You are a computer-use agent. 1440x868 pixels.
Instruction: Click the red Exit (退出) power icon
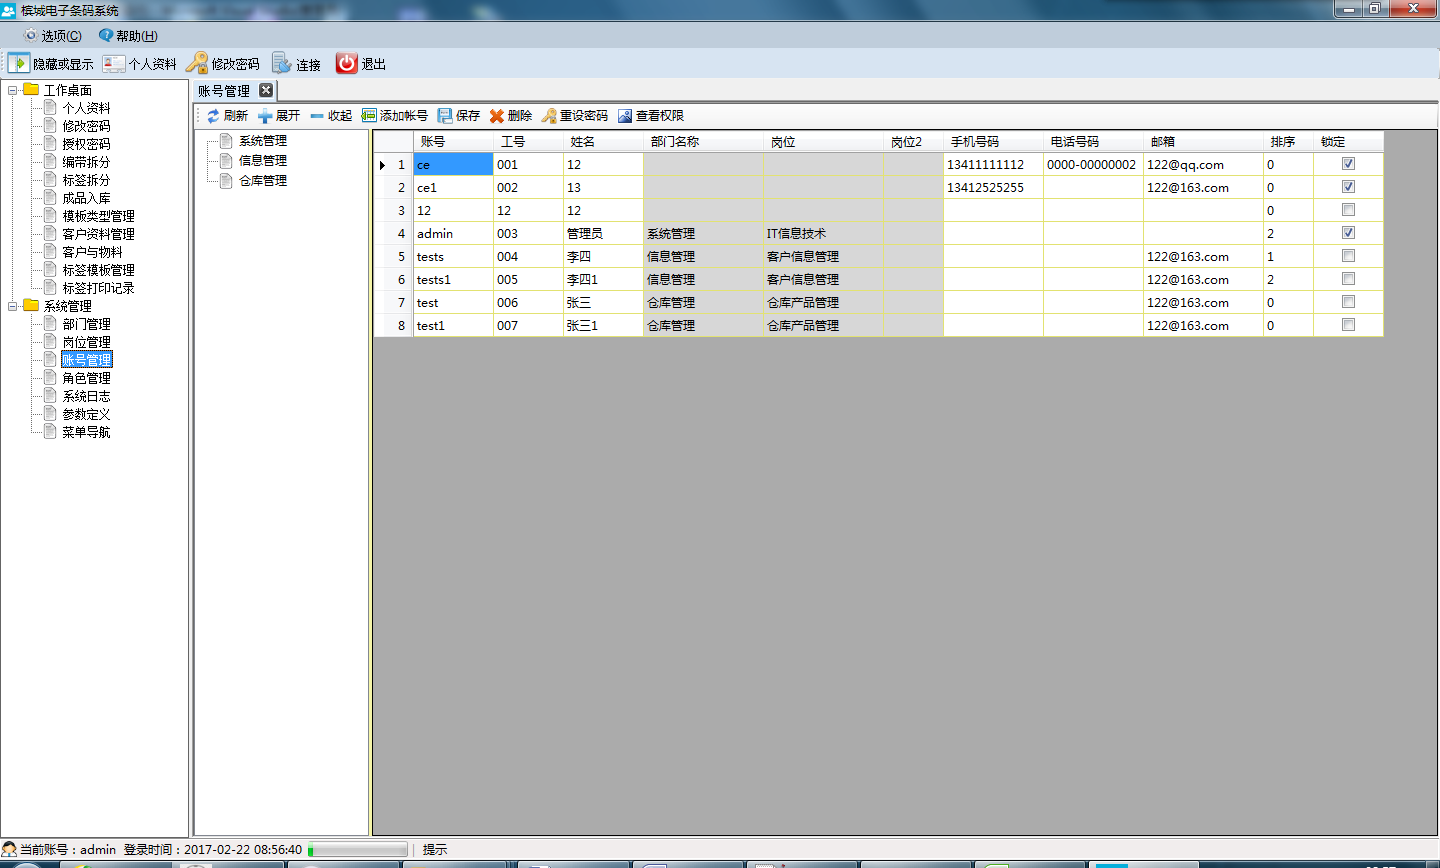coord(346,63)
